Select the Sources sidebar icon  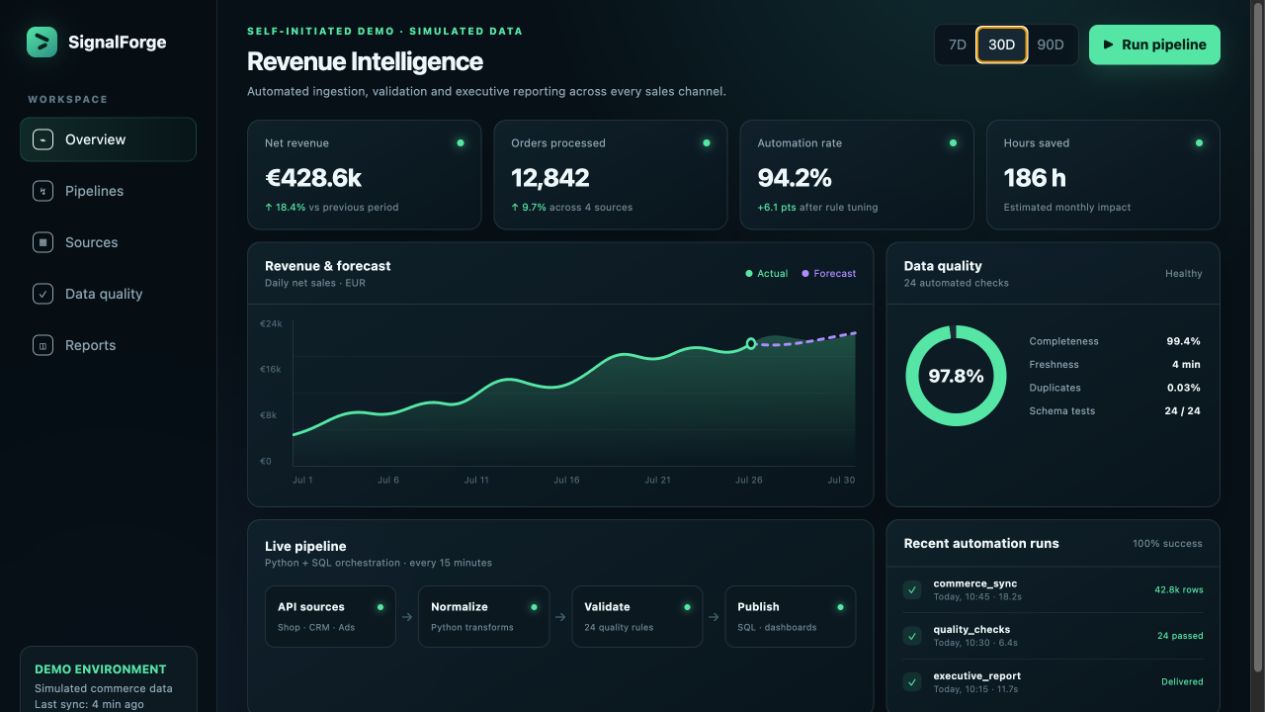(43, 242)
